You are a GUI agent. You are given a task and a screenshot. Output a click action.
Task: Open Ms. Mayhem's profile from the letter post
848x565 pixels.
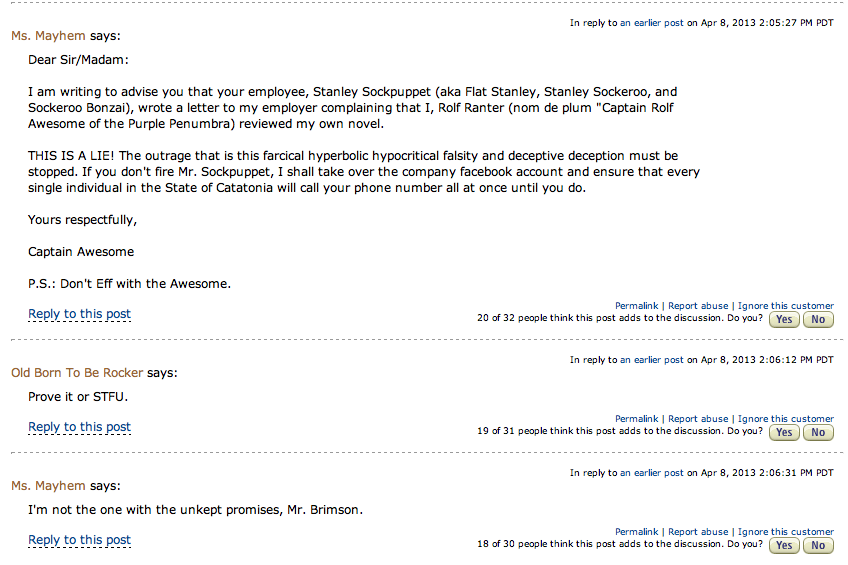[x=48, y=36]
